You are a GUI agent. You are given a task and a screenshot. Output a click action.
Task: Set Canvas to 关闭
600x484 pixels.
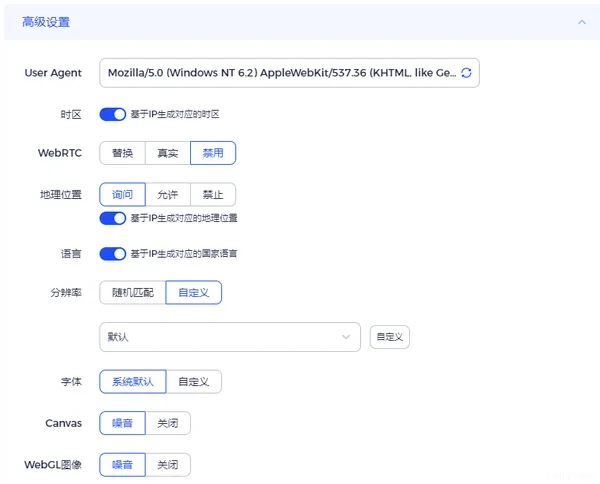pos(168,423)
